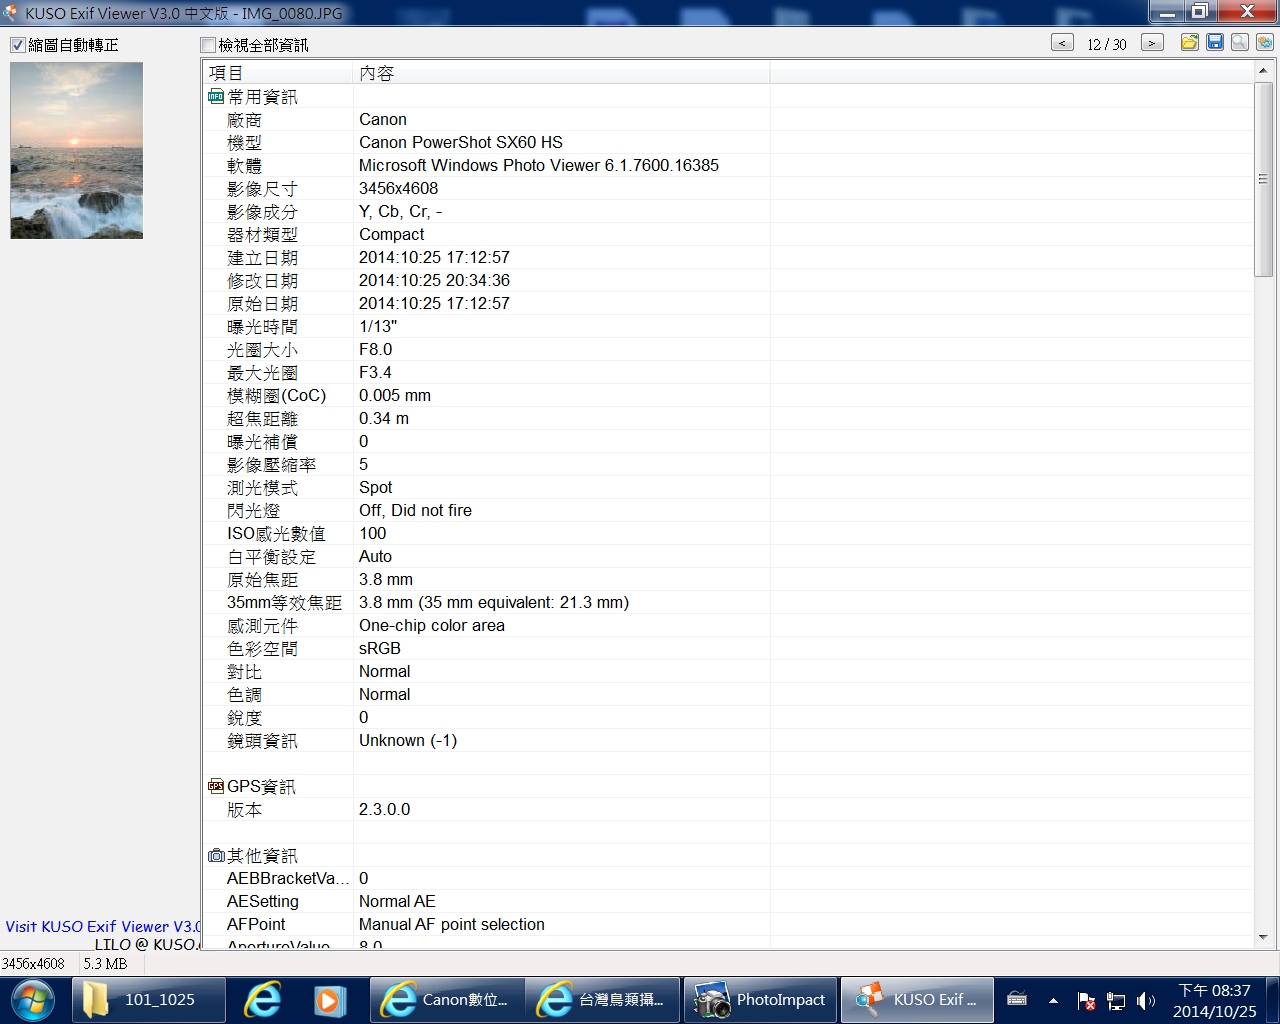Open the Action Center flag icon
The height and width of the screenshot is (1024, 1280).
1086,1000
